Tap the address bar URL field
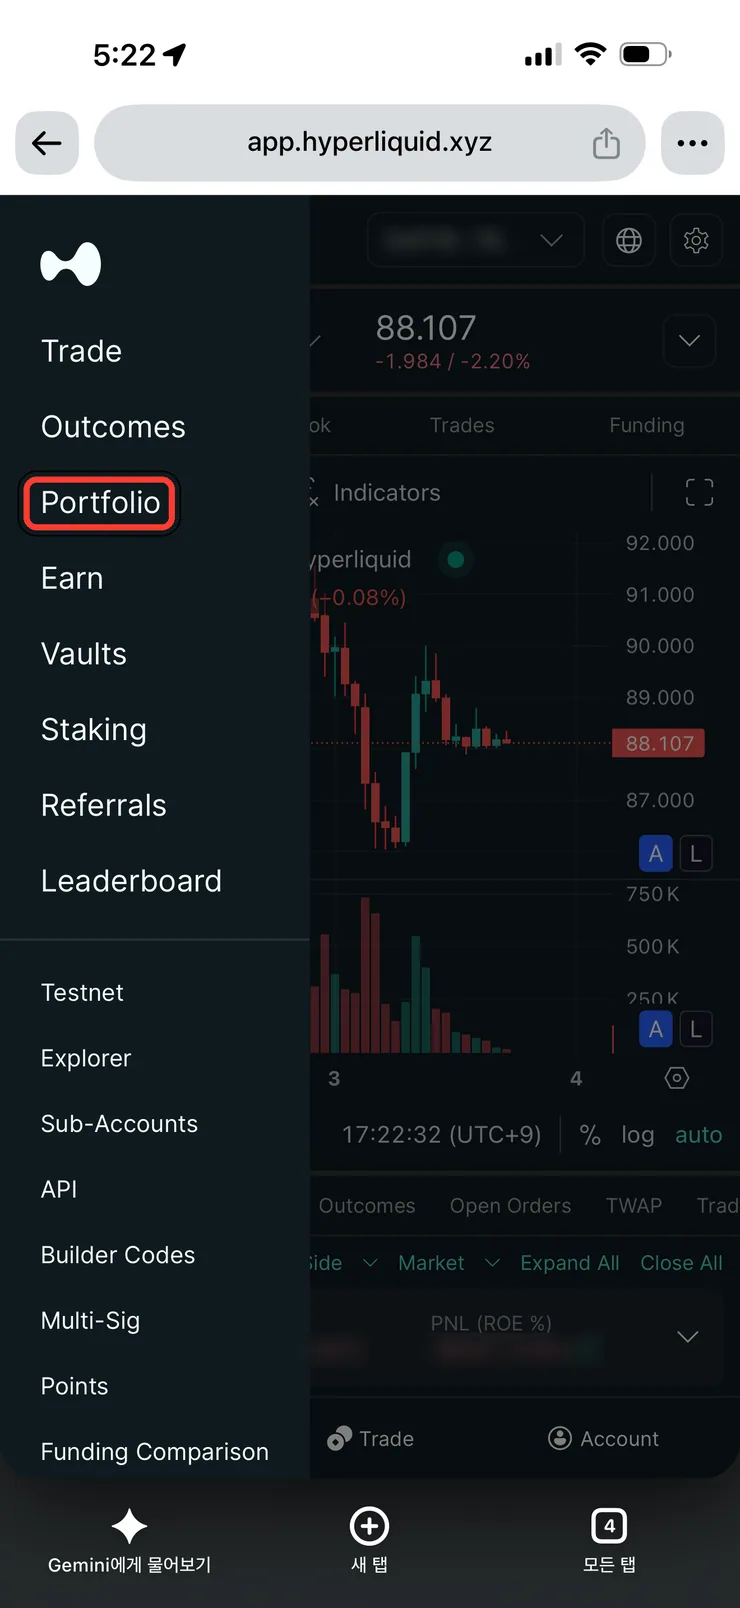Viewport: 740px width, 1608px height. tap(370, 143)
